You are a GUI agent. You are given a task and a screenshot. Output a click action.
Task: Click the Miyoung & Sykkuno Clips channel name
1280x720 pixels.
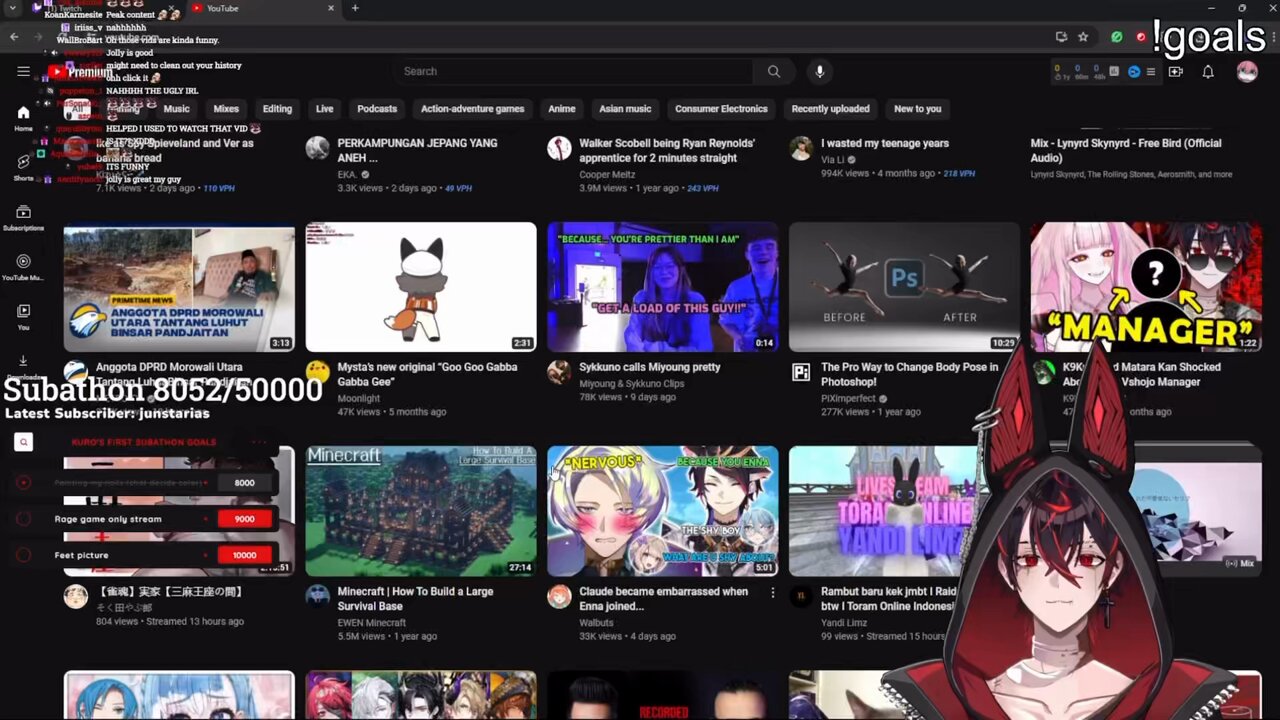coord(632,383)
